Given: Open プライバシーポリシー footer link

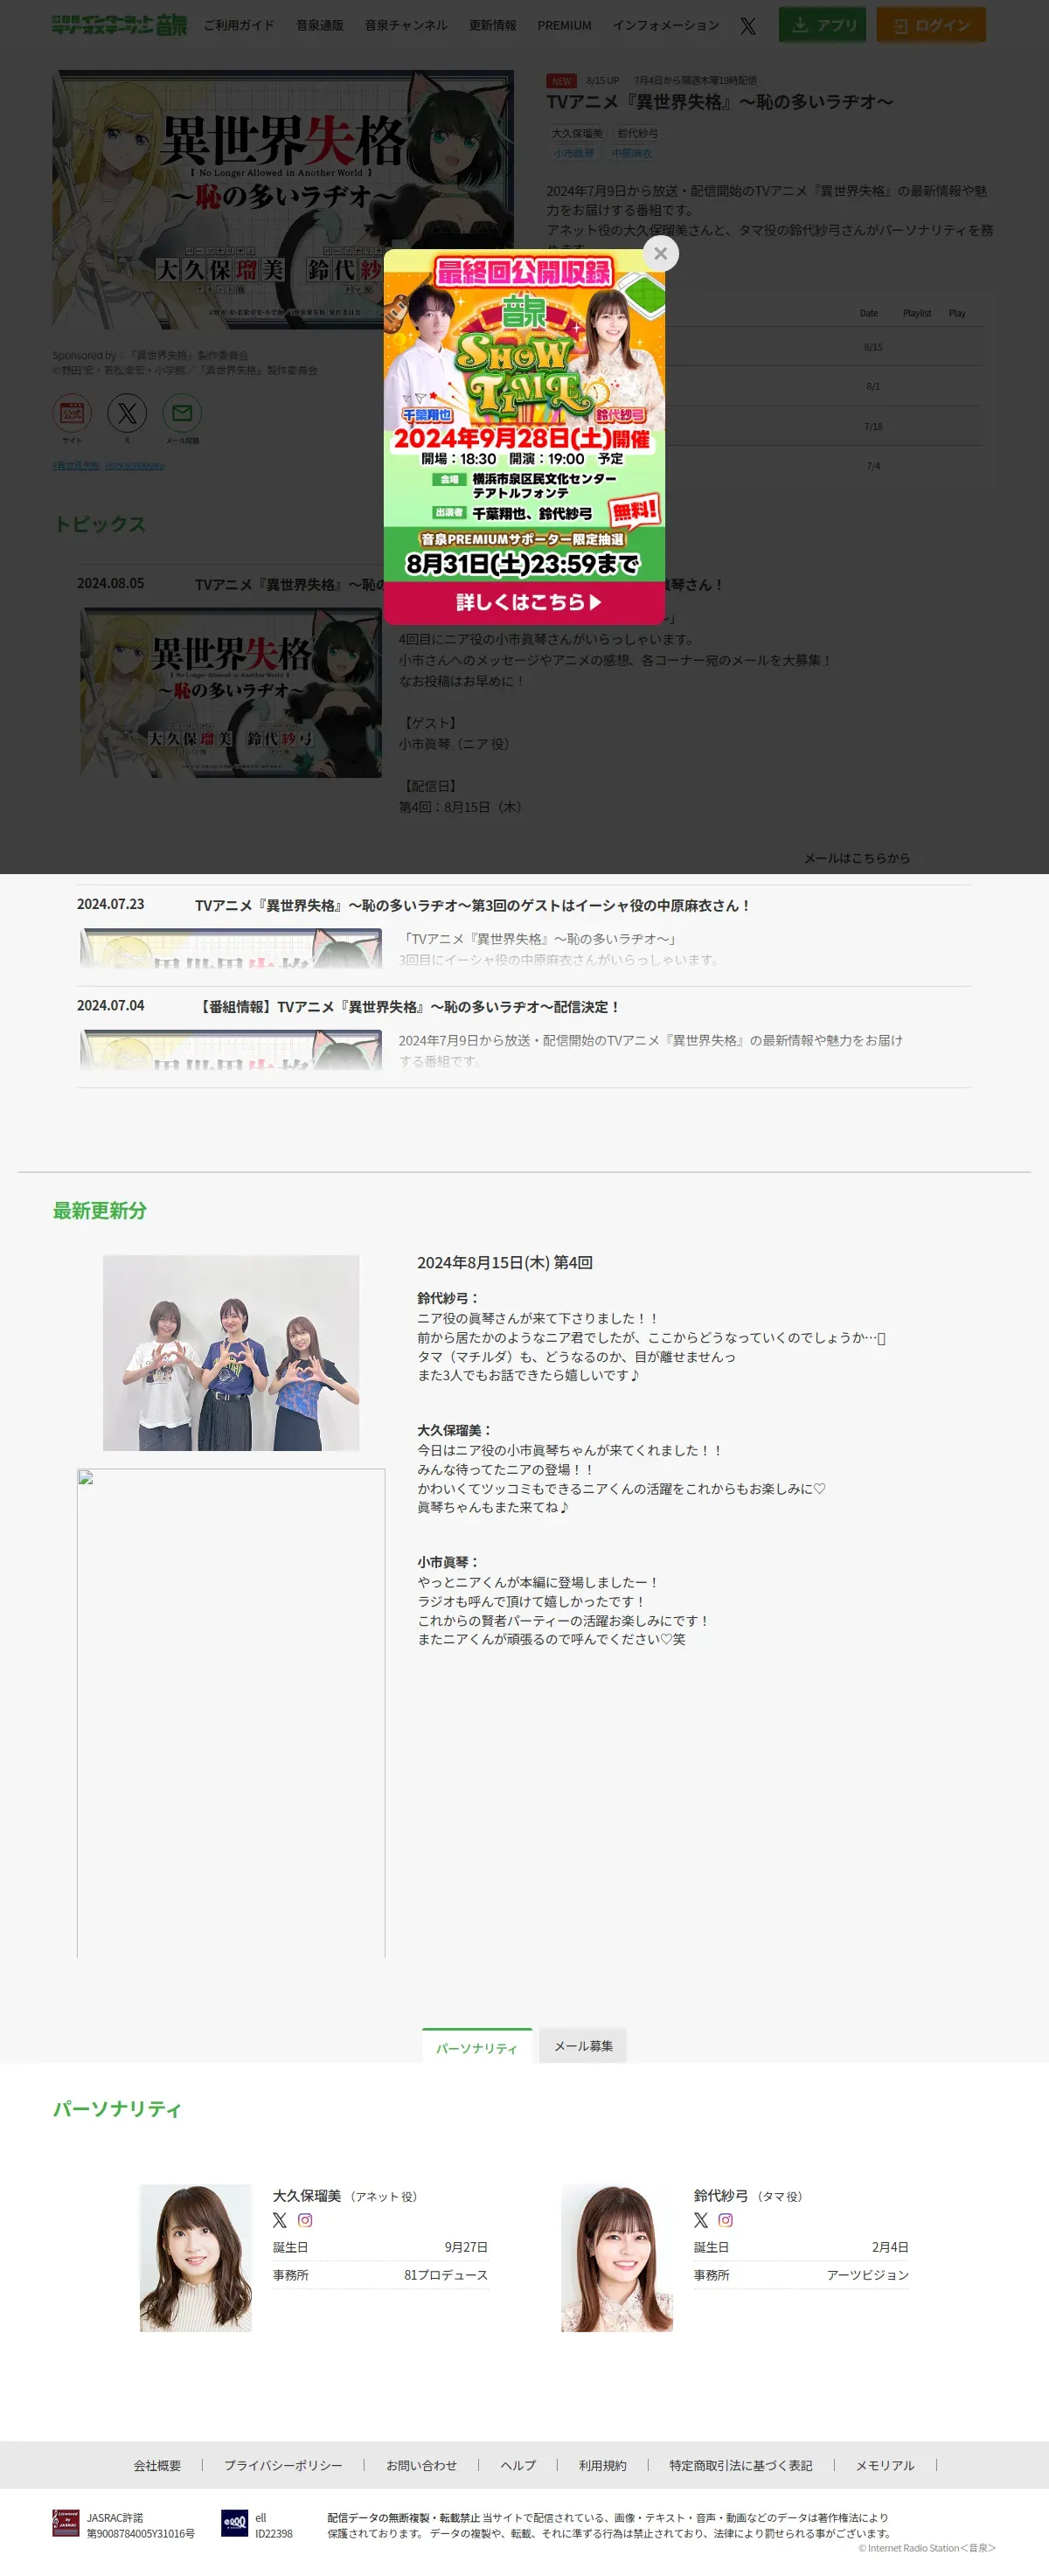Looking at the screenshot, I should (x=283, y=2465).
